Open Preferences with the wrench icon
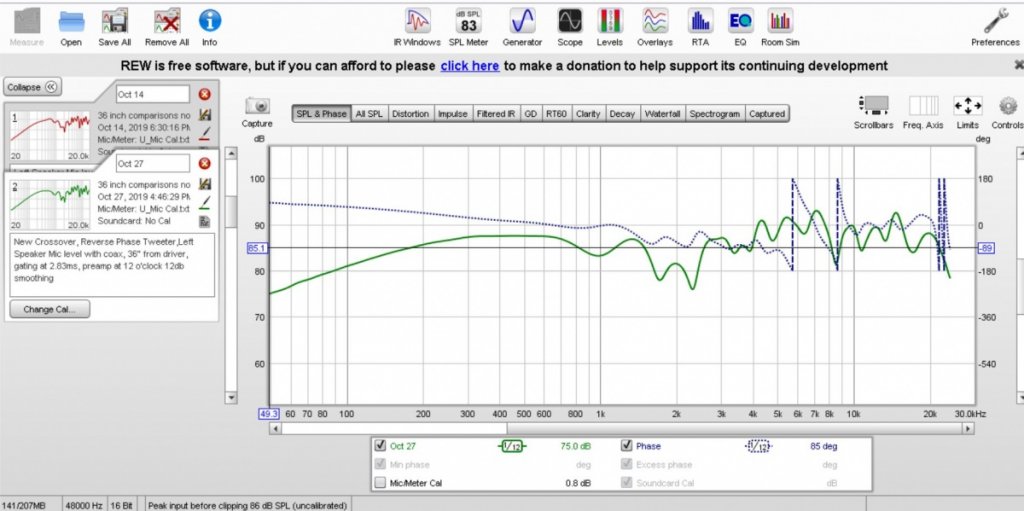Screen dimensions: 1024x511 tap(995, 22)
